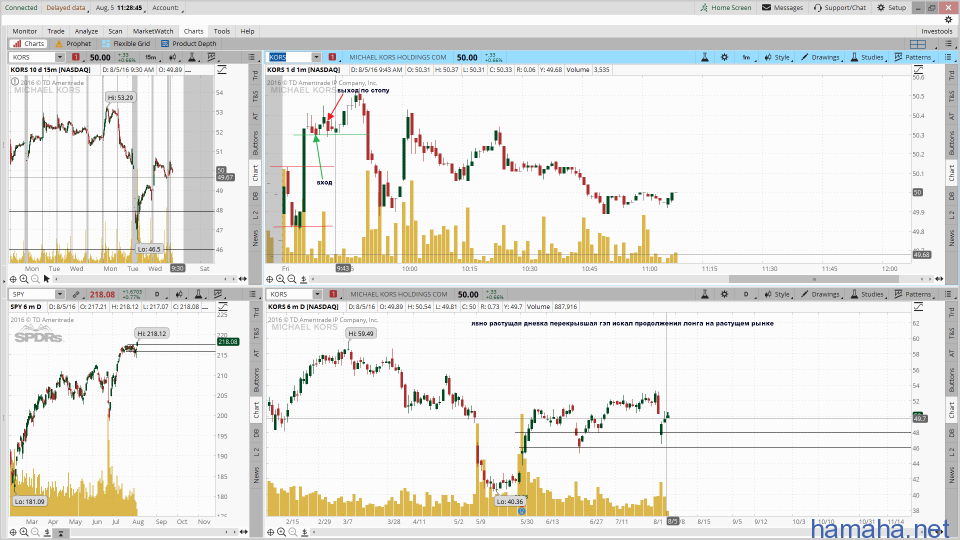960x540 pixels.
Task: Open chart settings gear in top-right chart
Action: pos(724,57)
